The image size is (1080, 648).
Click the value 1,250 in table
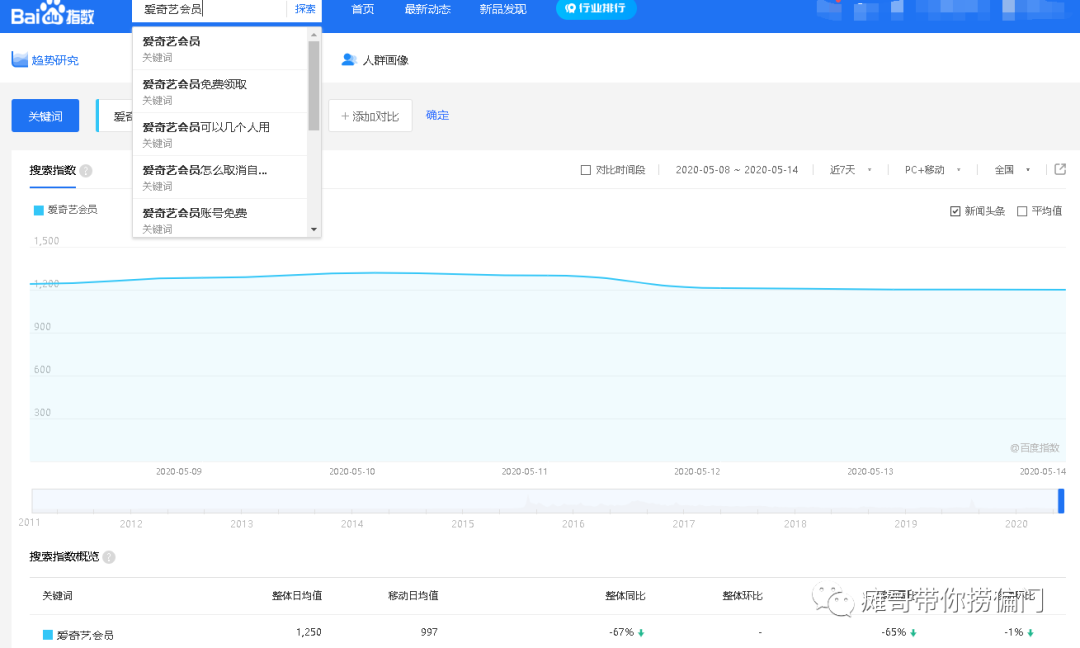pyautogui.click(x=309, y=631)
